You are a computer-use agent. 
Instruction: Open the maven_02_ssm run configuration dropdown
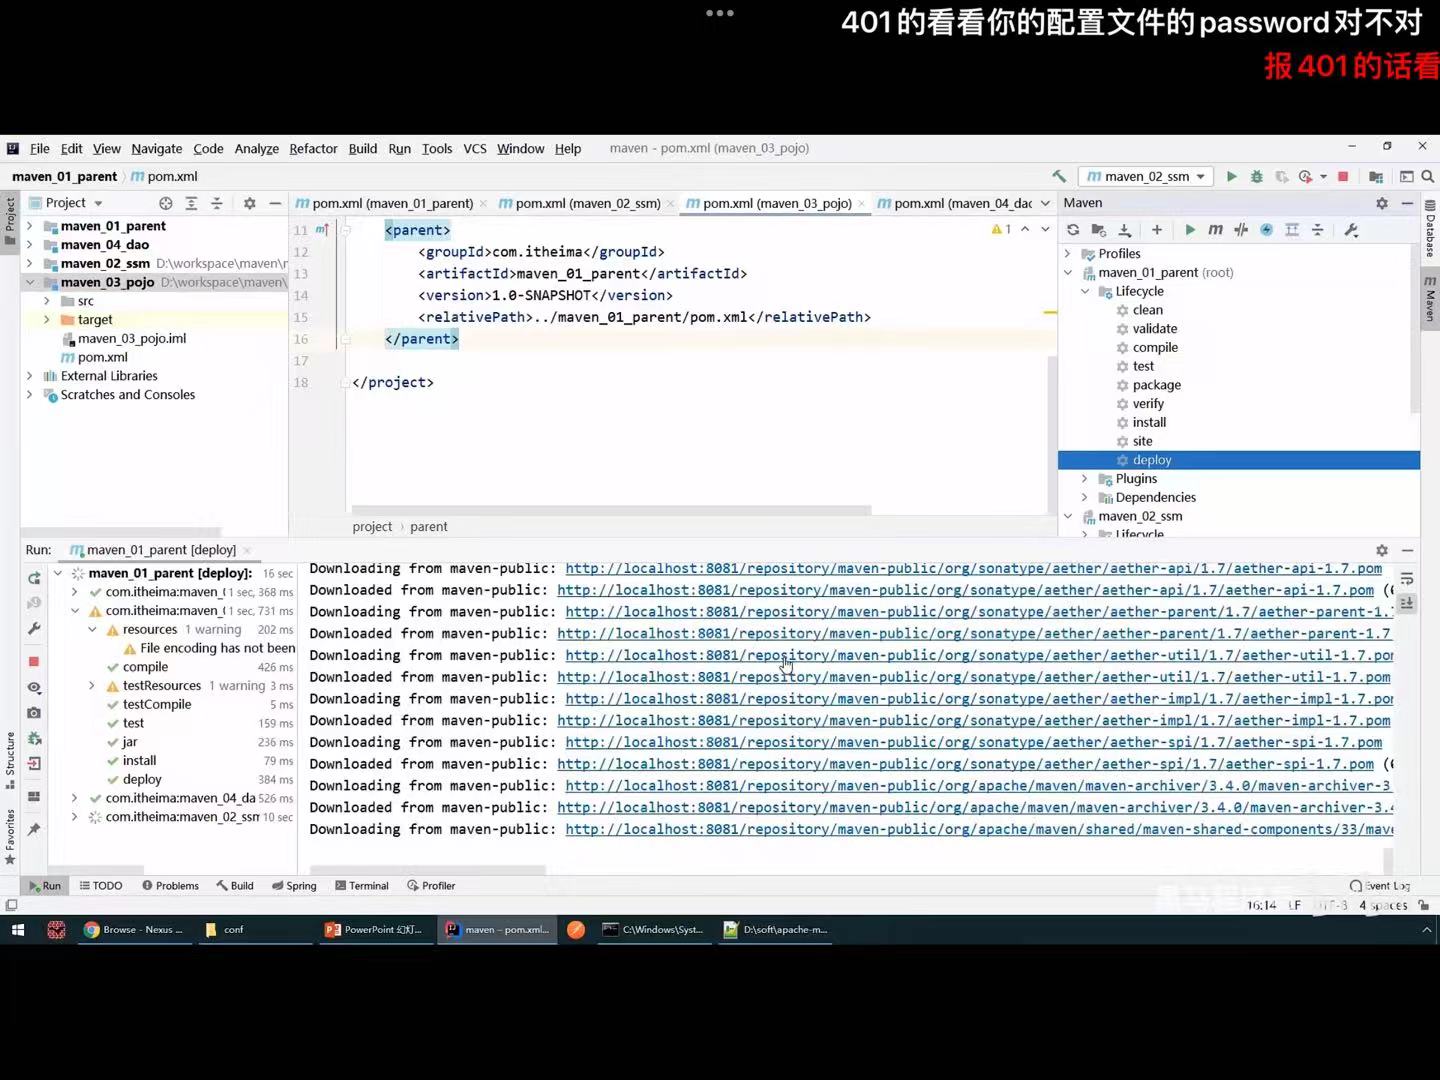pyautogui.click(x=1146, y=176)
